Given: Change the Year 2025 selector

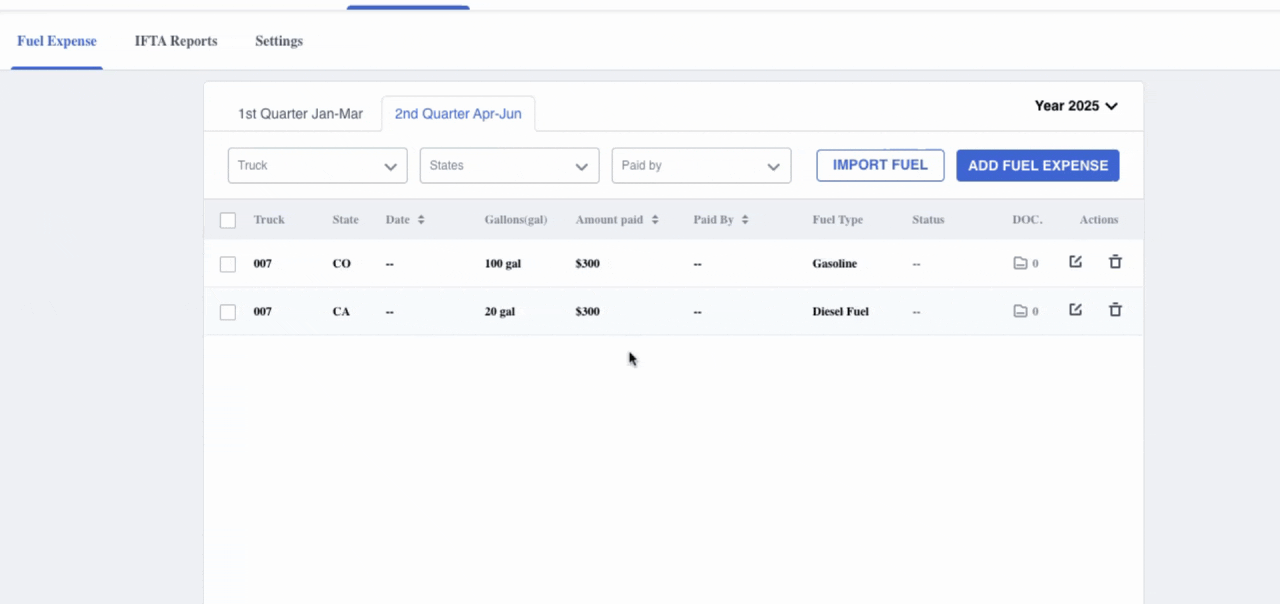Looking at the screenshot, I should tap(1076, 106).
